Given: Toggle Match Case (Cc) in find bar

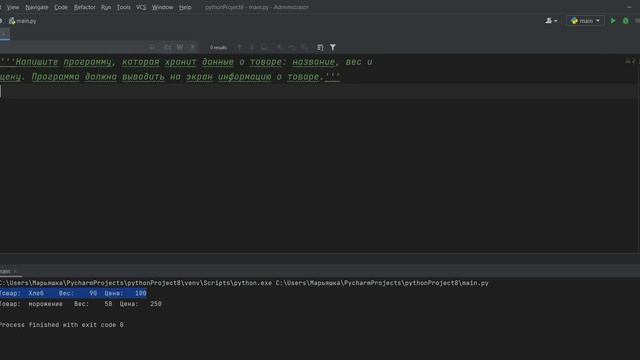Looking at the screenshot, I should (168, 47).
